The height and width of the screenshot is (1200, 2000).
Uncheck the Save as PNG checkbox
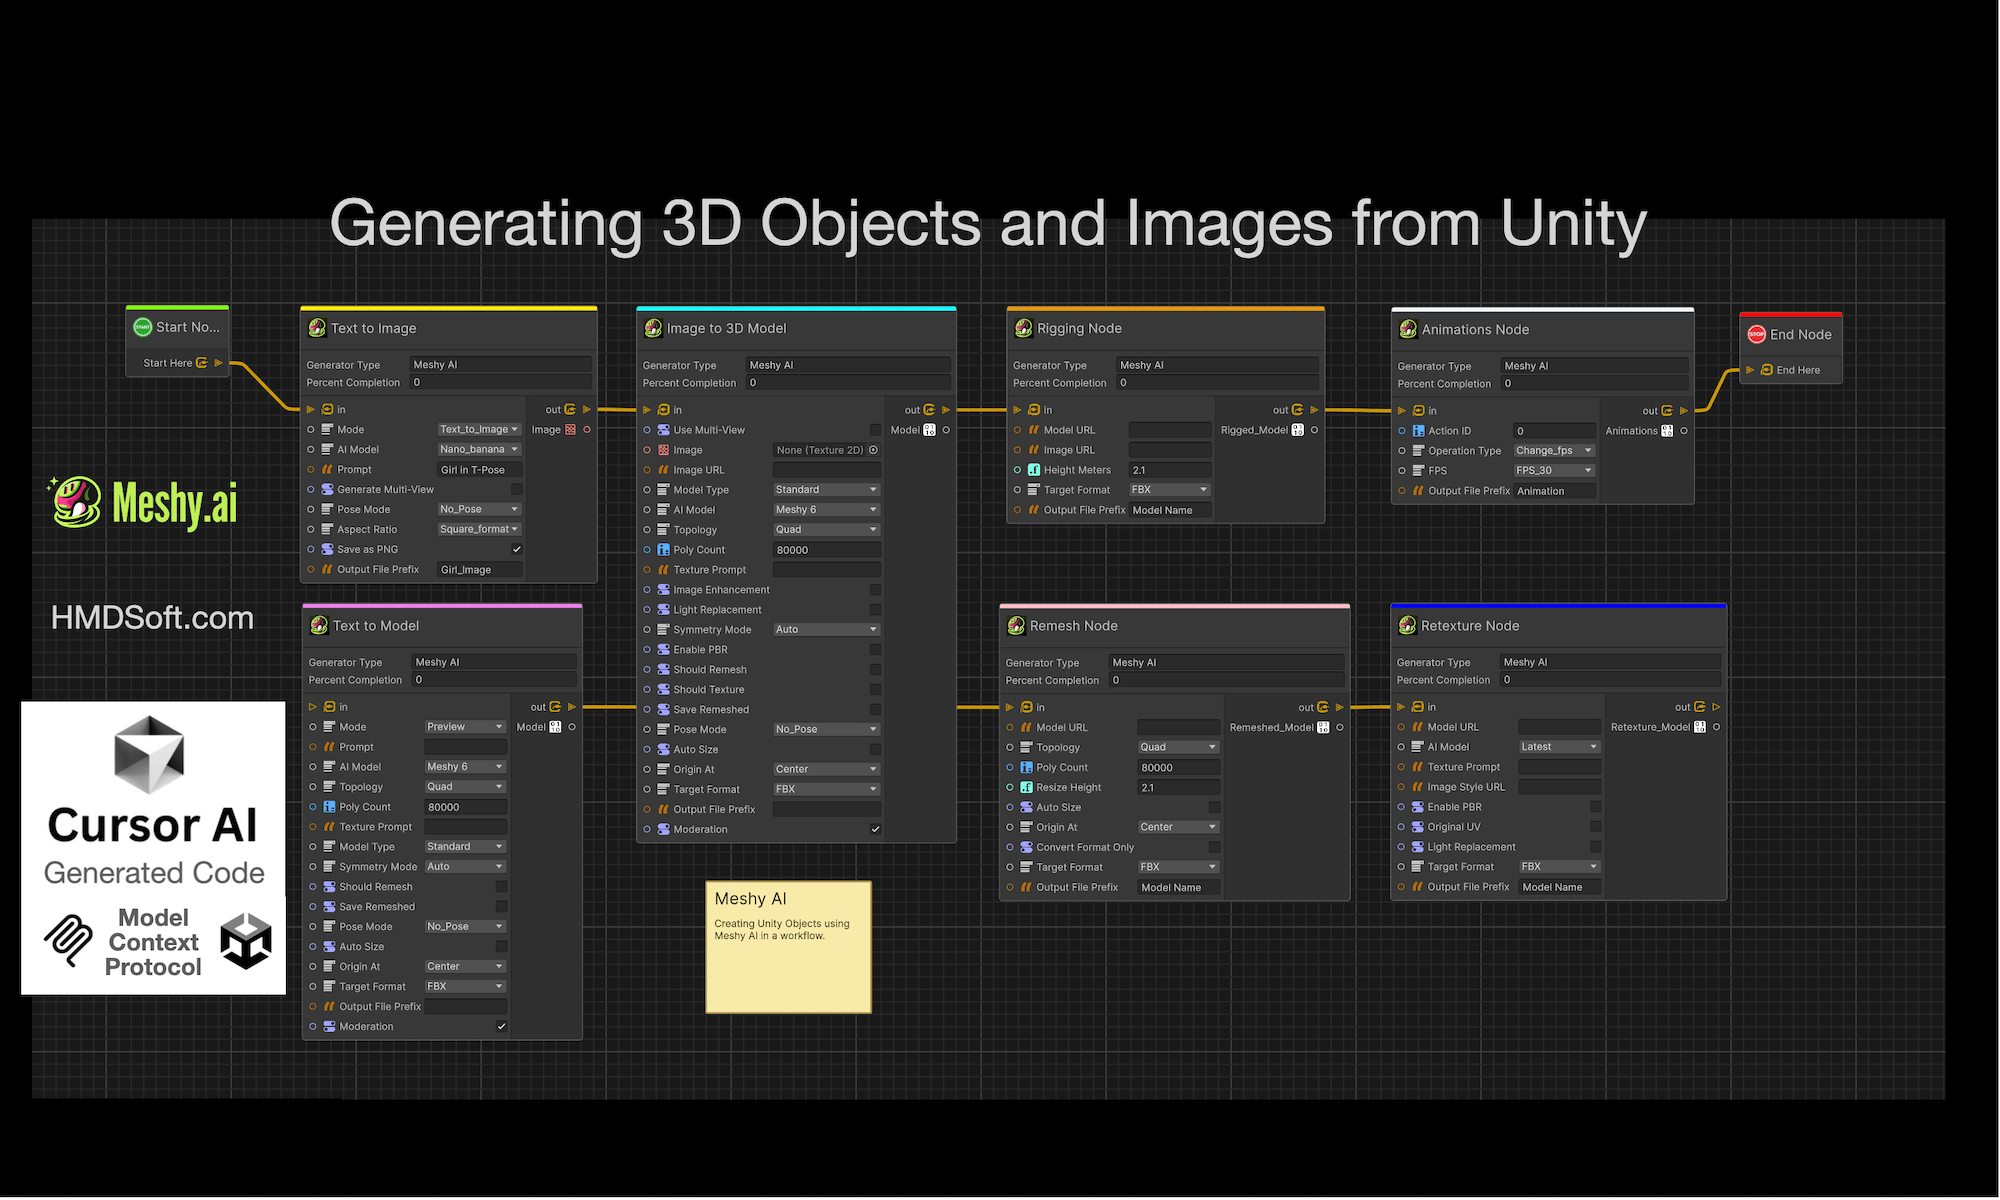point(517,549)
